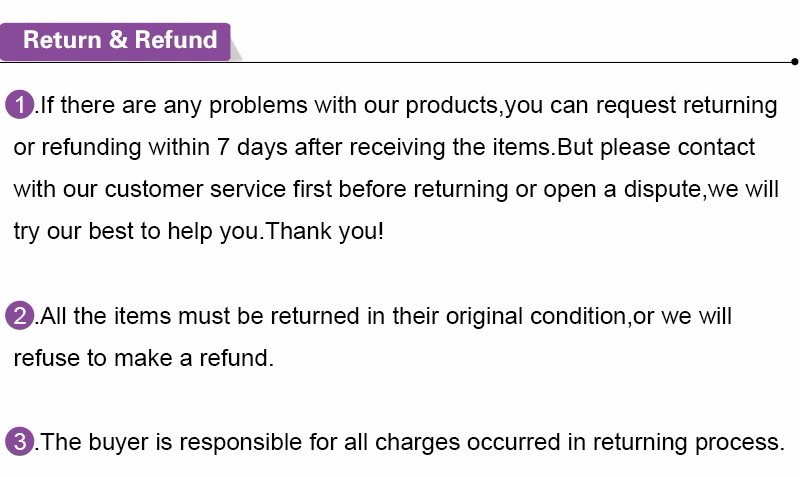Click the purple number 1 circle icon
Screen dimensions: 800x477
coord(19,104)
